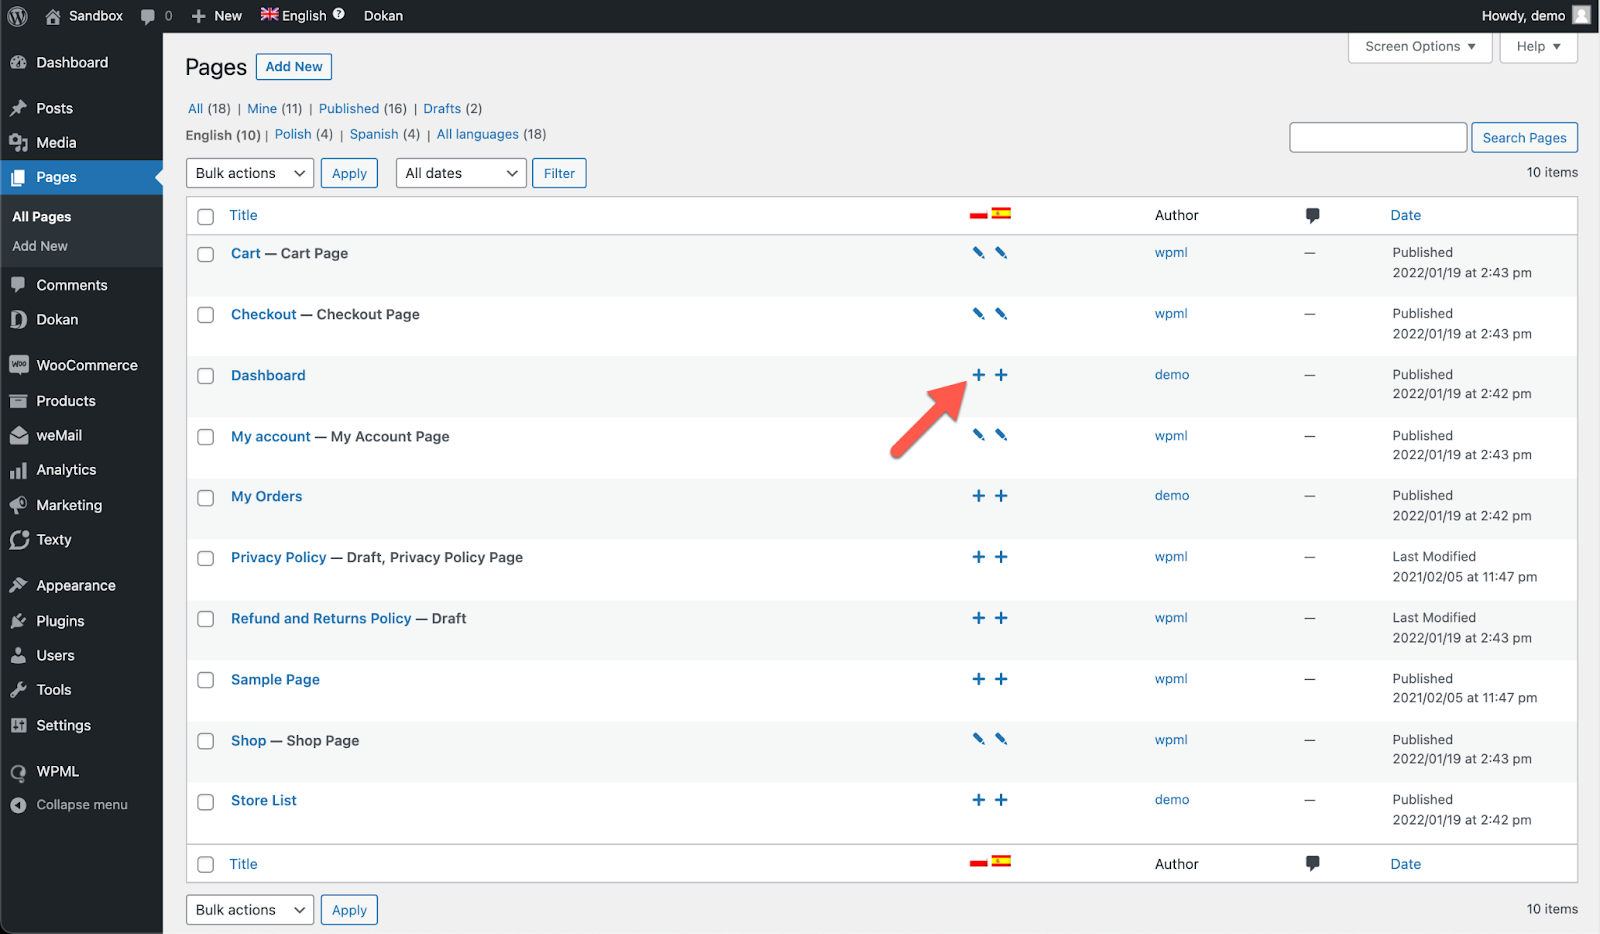Click the language help question-mark icon
This screenshot has height=934, width=1600.
(x=339, y=14)
